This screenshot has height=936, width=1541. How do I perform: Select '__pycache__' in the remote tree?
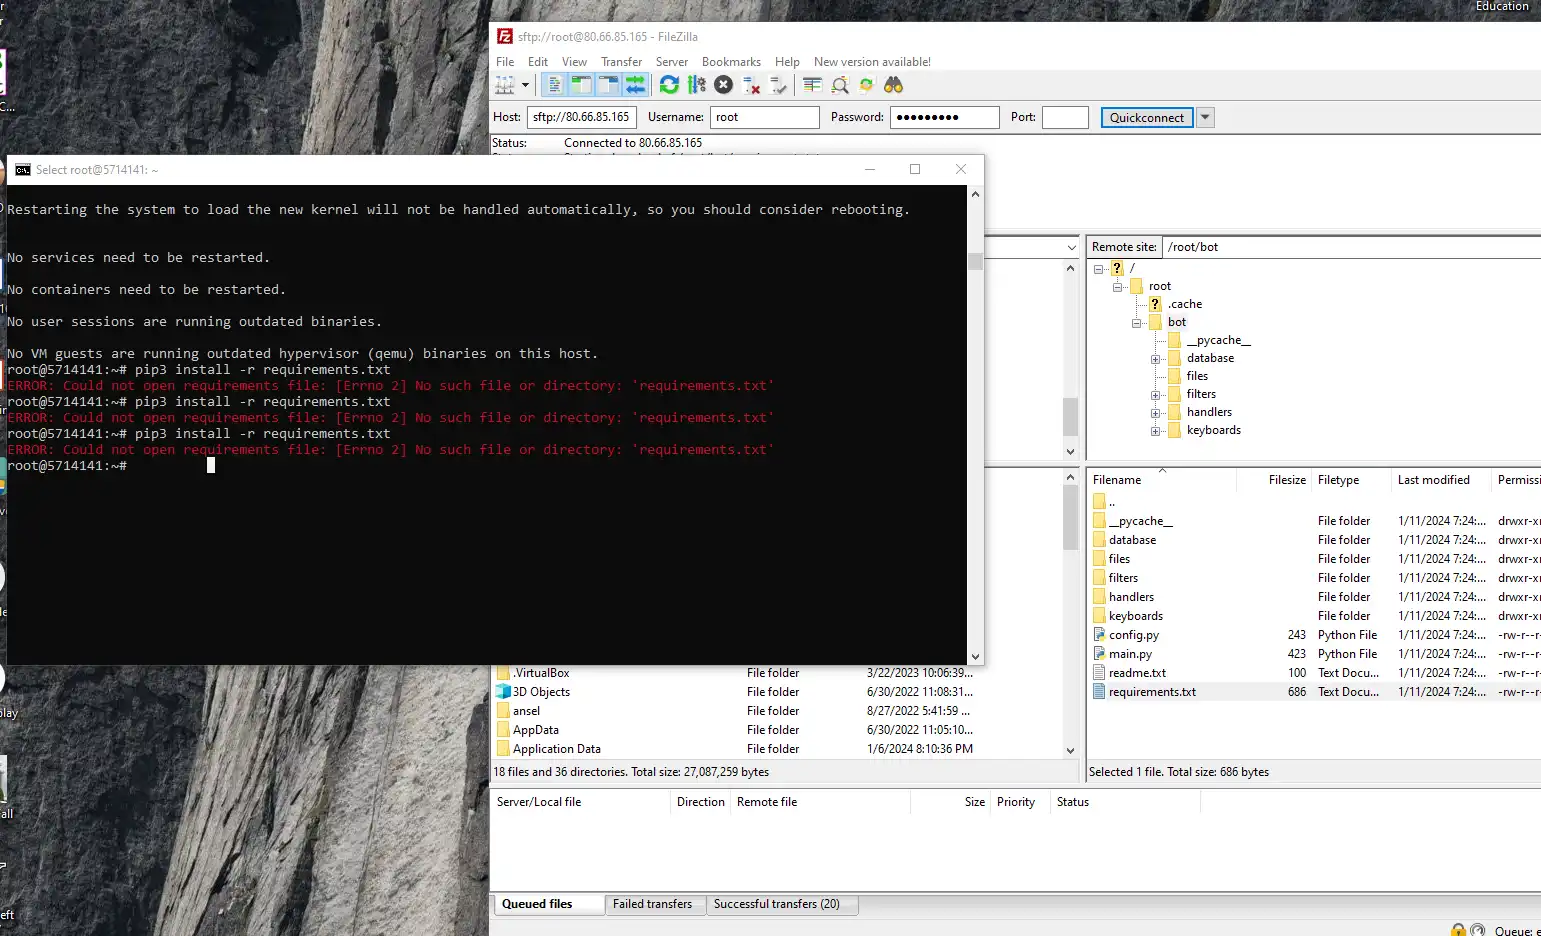click(x=1219, y=340)
